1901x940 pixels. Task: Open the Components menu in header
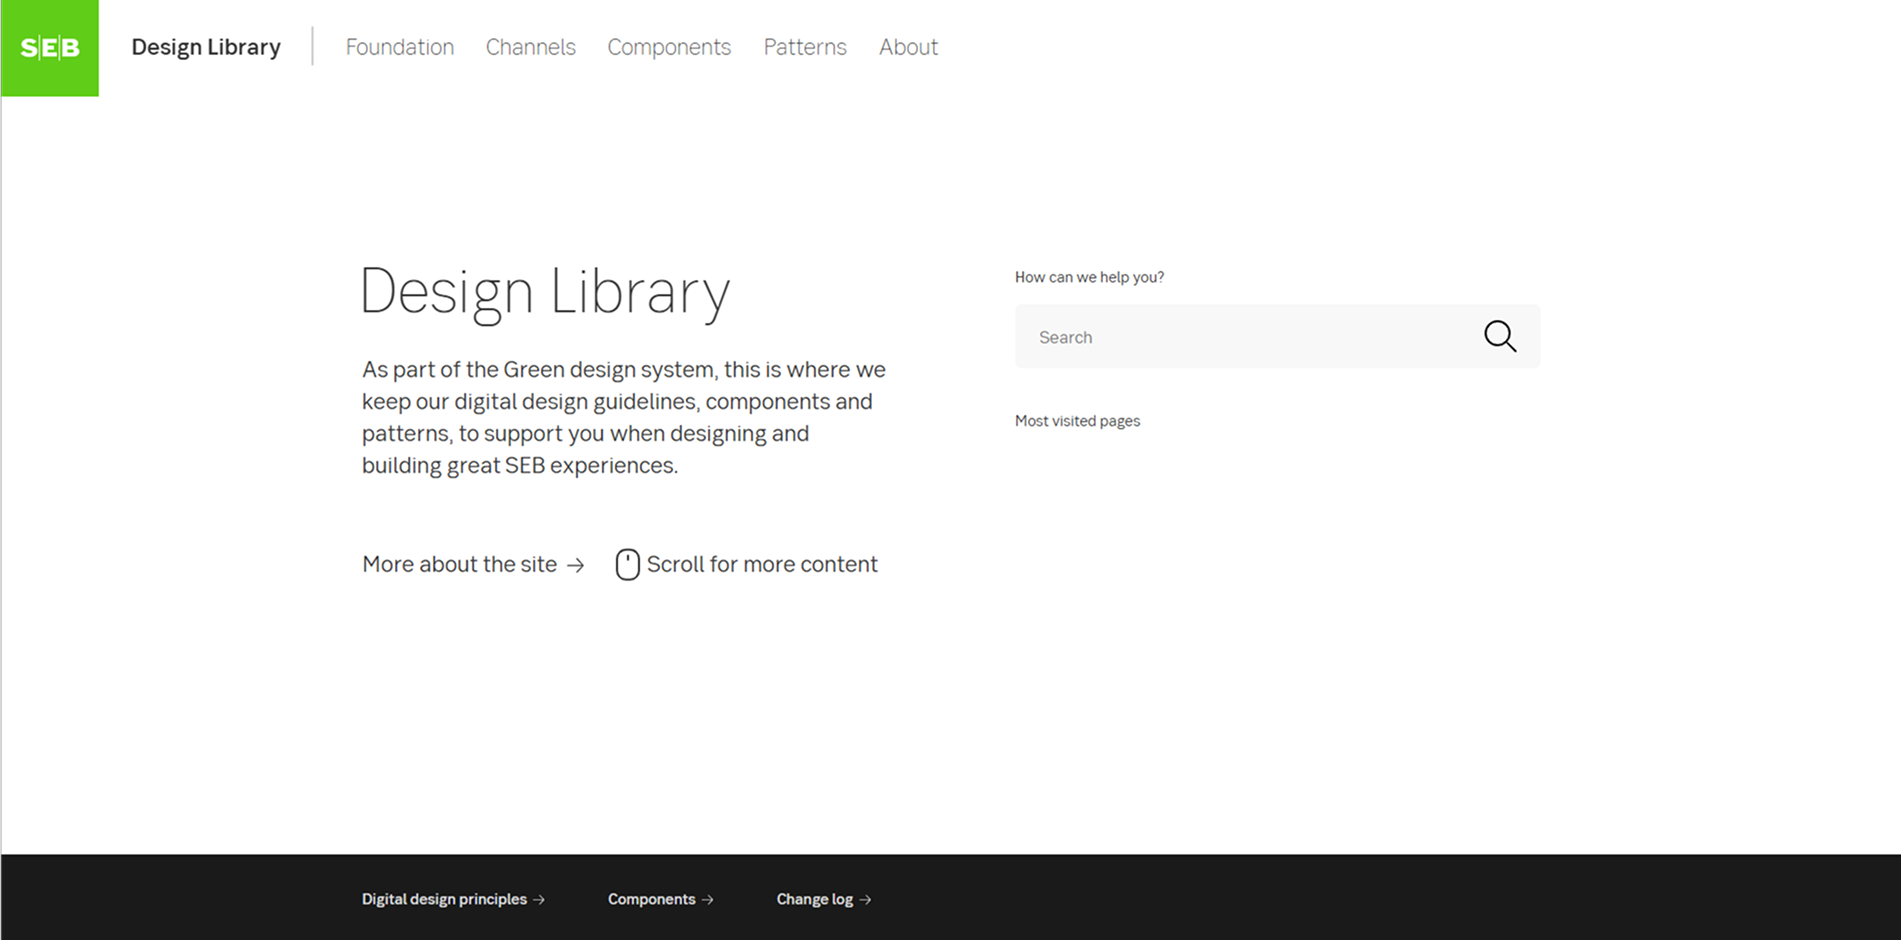click(669, 47)
